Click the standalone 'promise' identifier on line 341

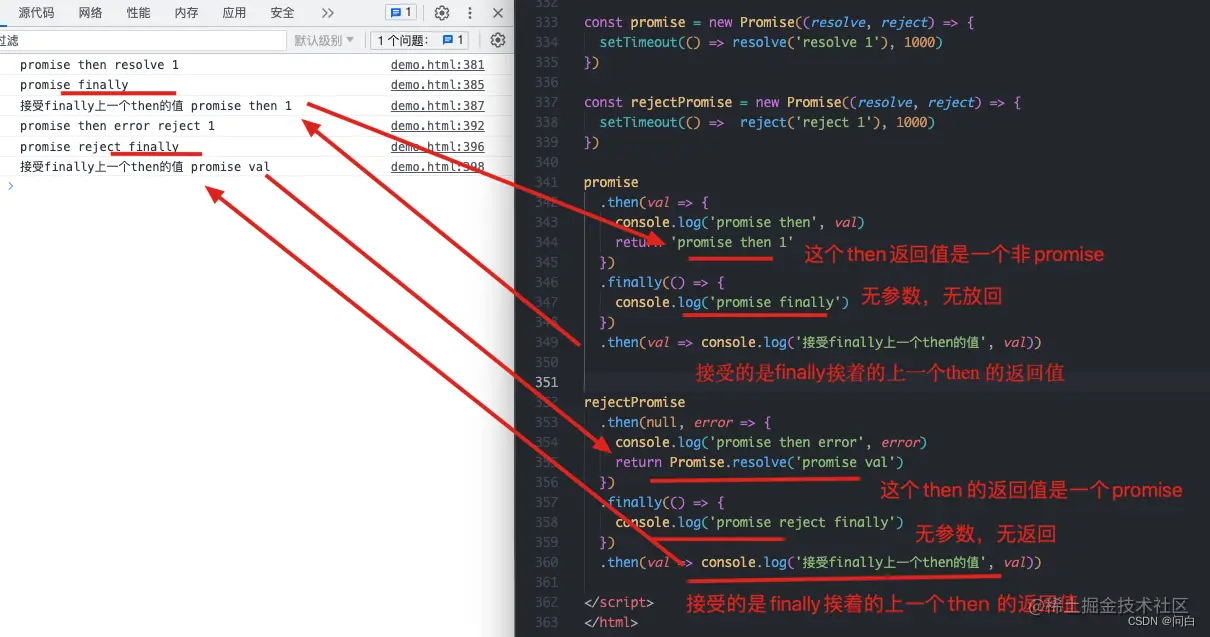point(611,182)
